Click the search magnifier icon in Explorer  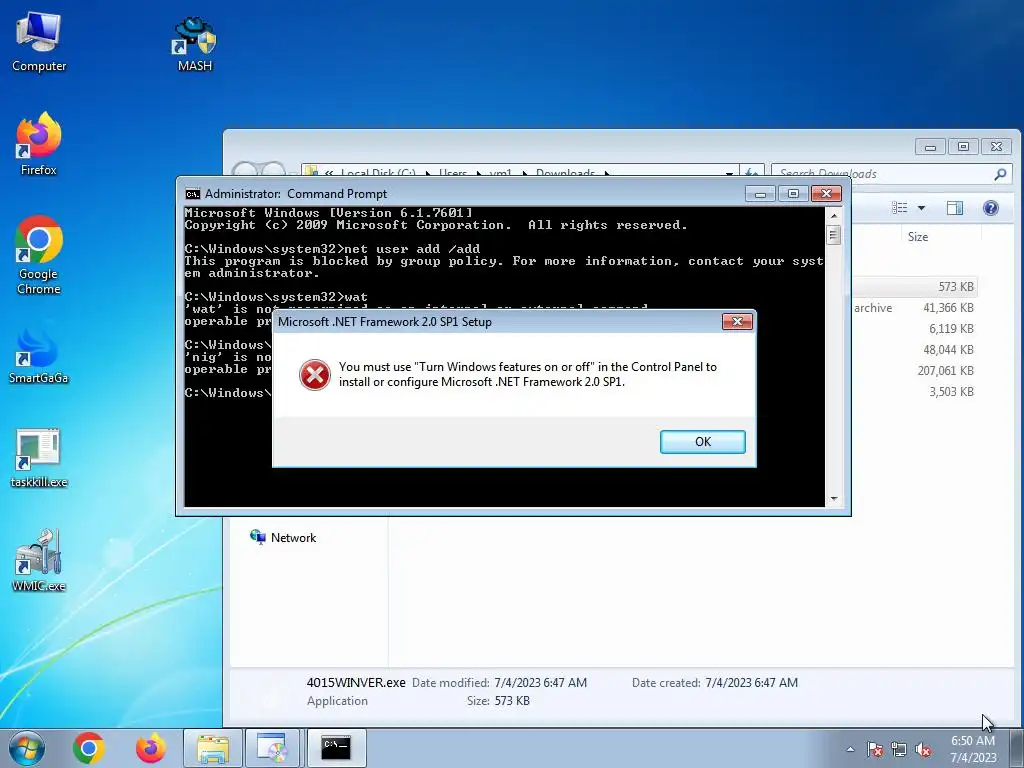coord(1000,174)
